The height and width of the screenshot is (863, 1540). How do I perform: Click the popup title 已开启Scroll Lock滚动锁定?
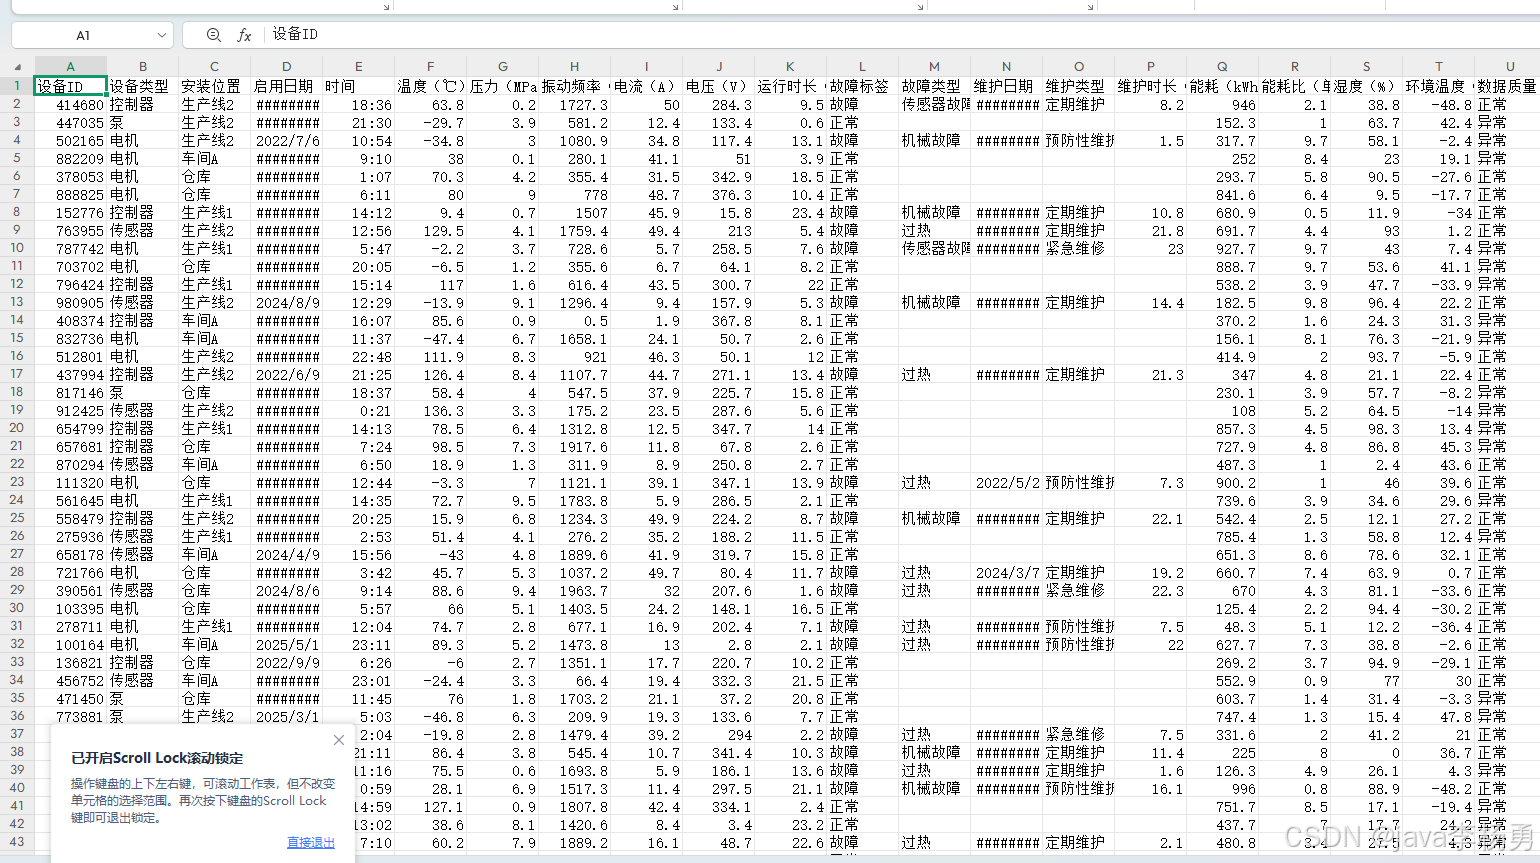point(157,758)
